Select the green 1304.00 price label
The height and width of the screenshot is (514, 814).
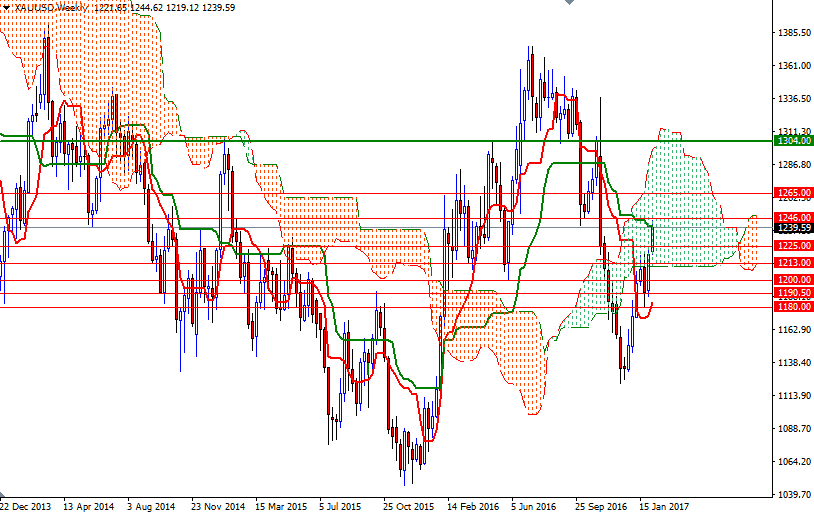[x=791, y=142]
